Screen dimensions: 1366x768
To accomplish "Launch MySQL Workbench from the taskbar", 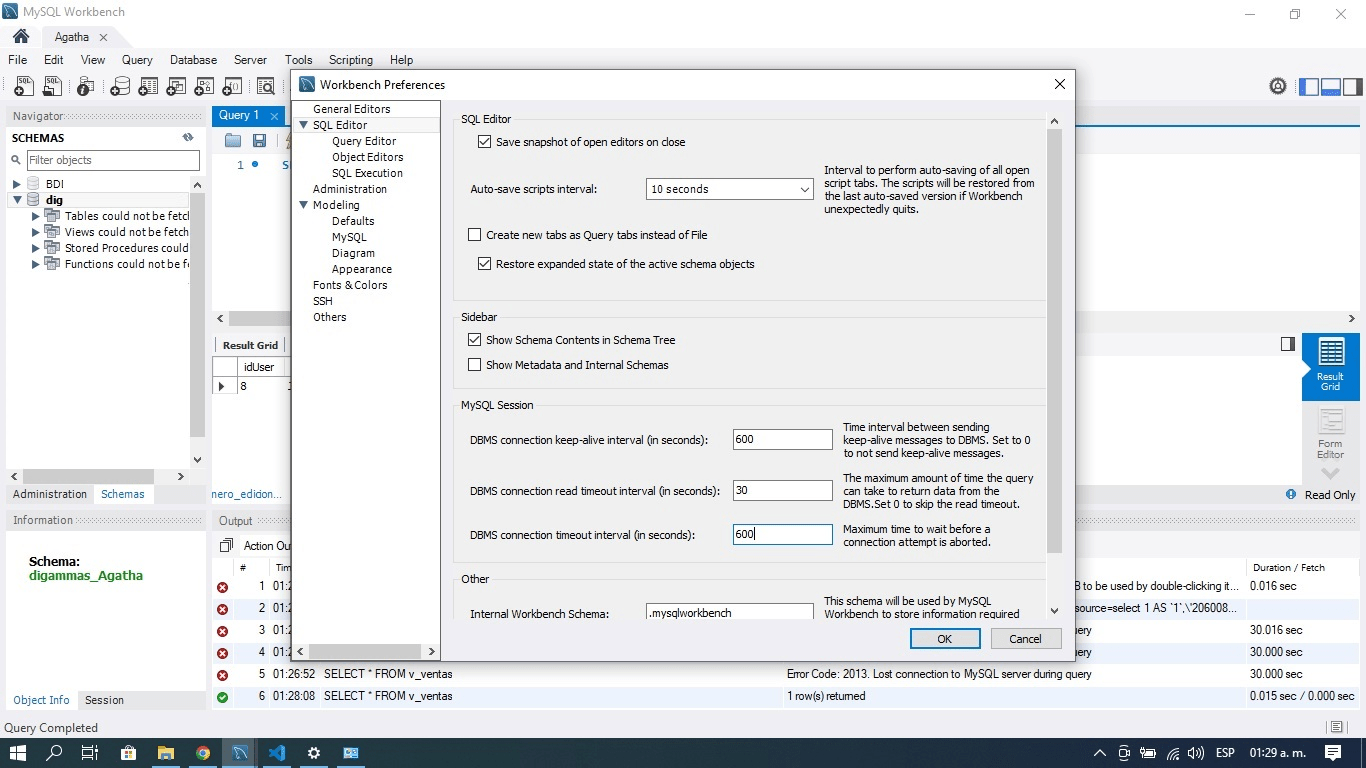I will pos(239,752).
